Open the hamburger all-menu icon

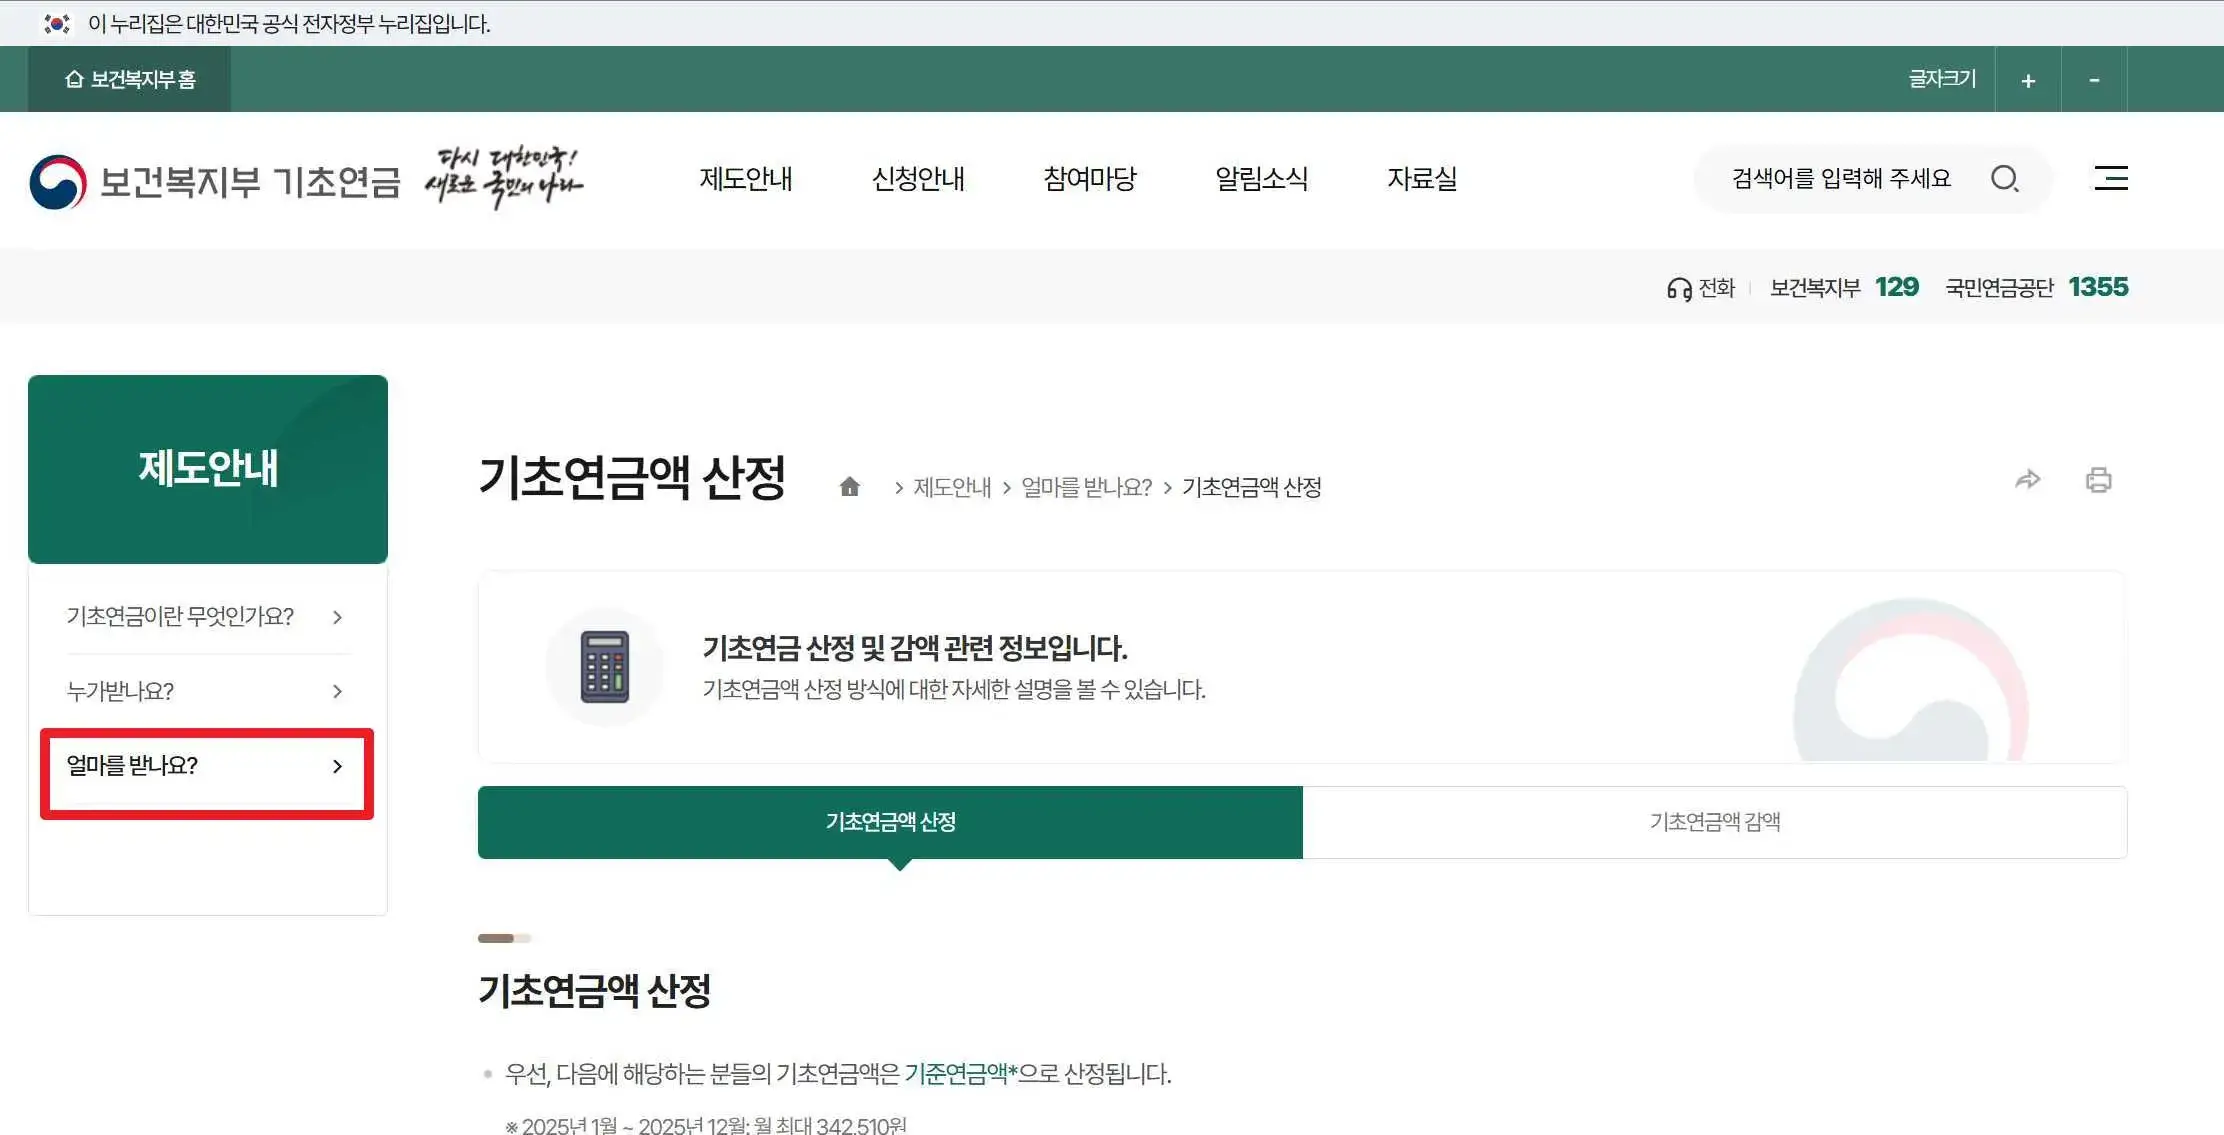click(2111, 179)
